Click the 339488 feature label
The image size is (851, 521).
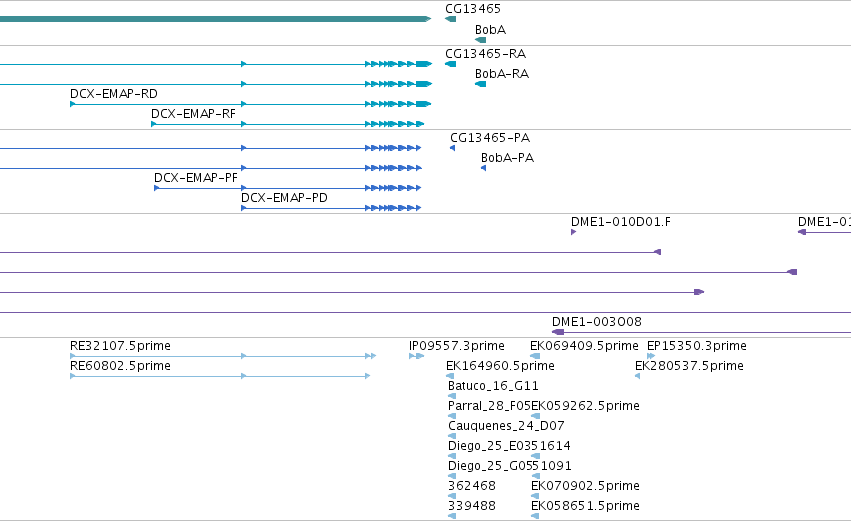point(472,506)
